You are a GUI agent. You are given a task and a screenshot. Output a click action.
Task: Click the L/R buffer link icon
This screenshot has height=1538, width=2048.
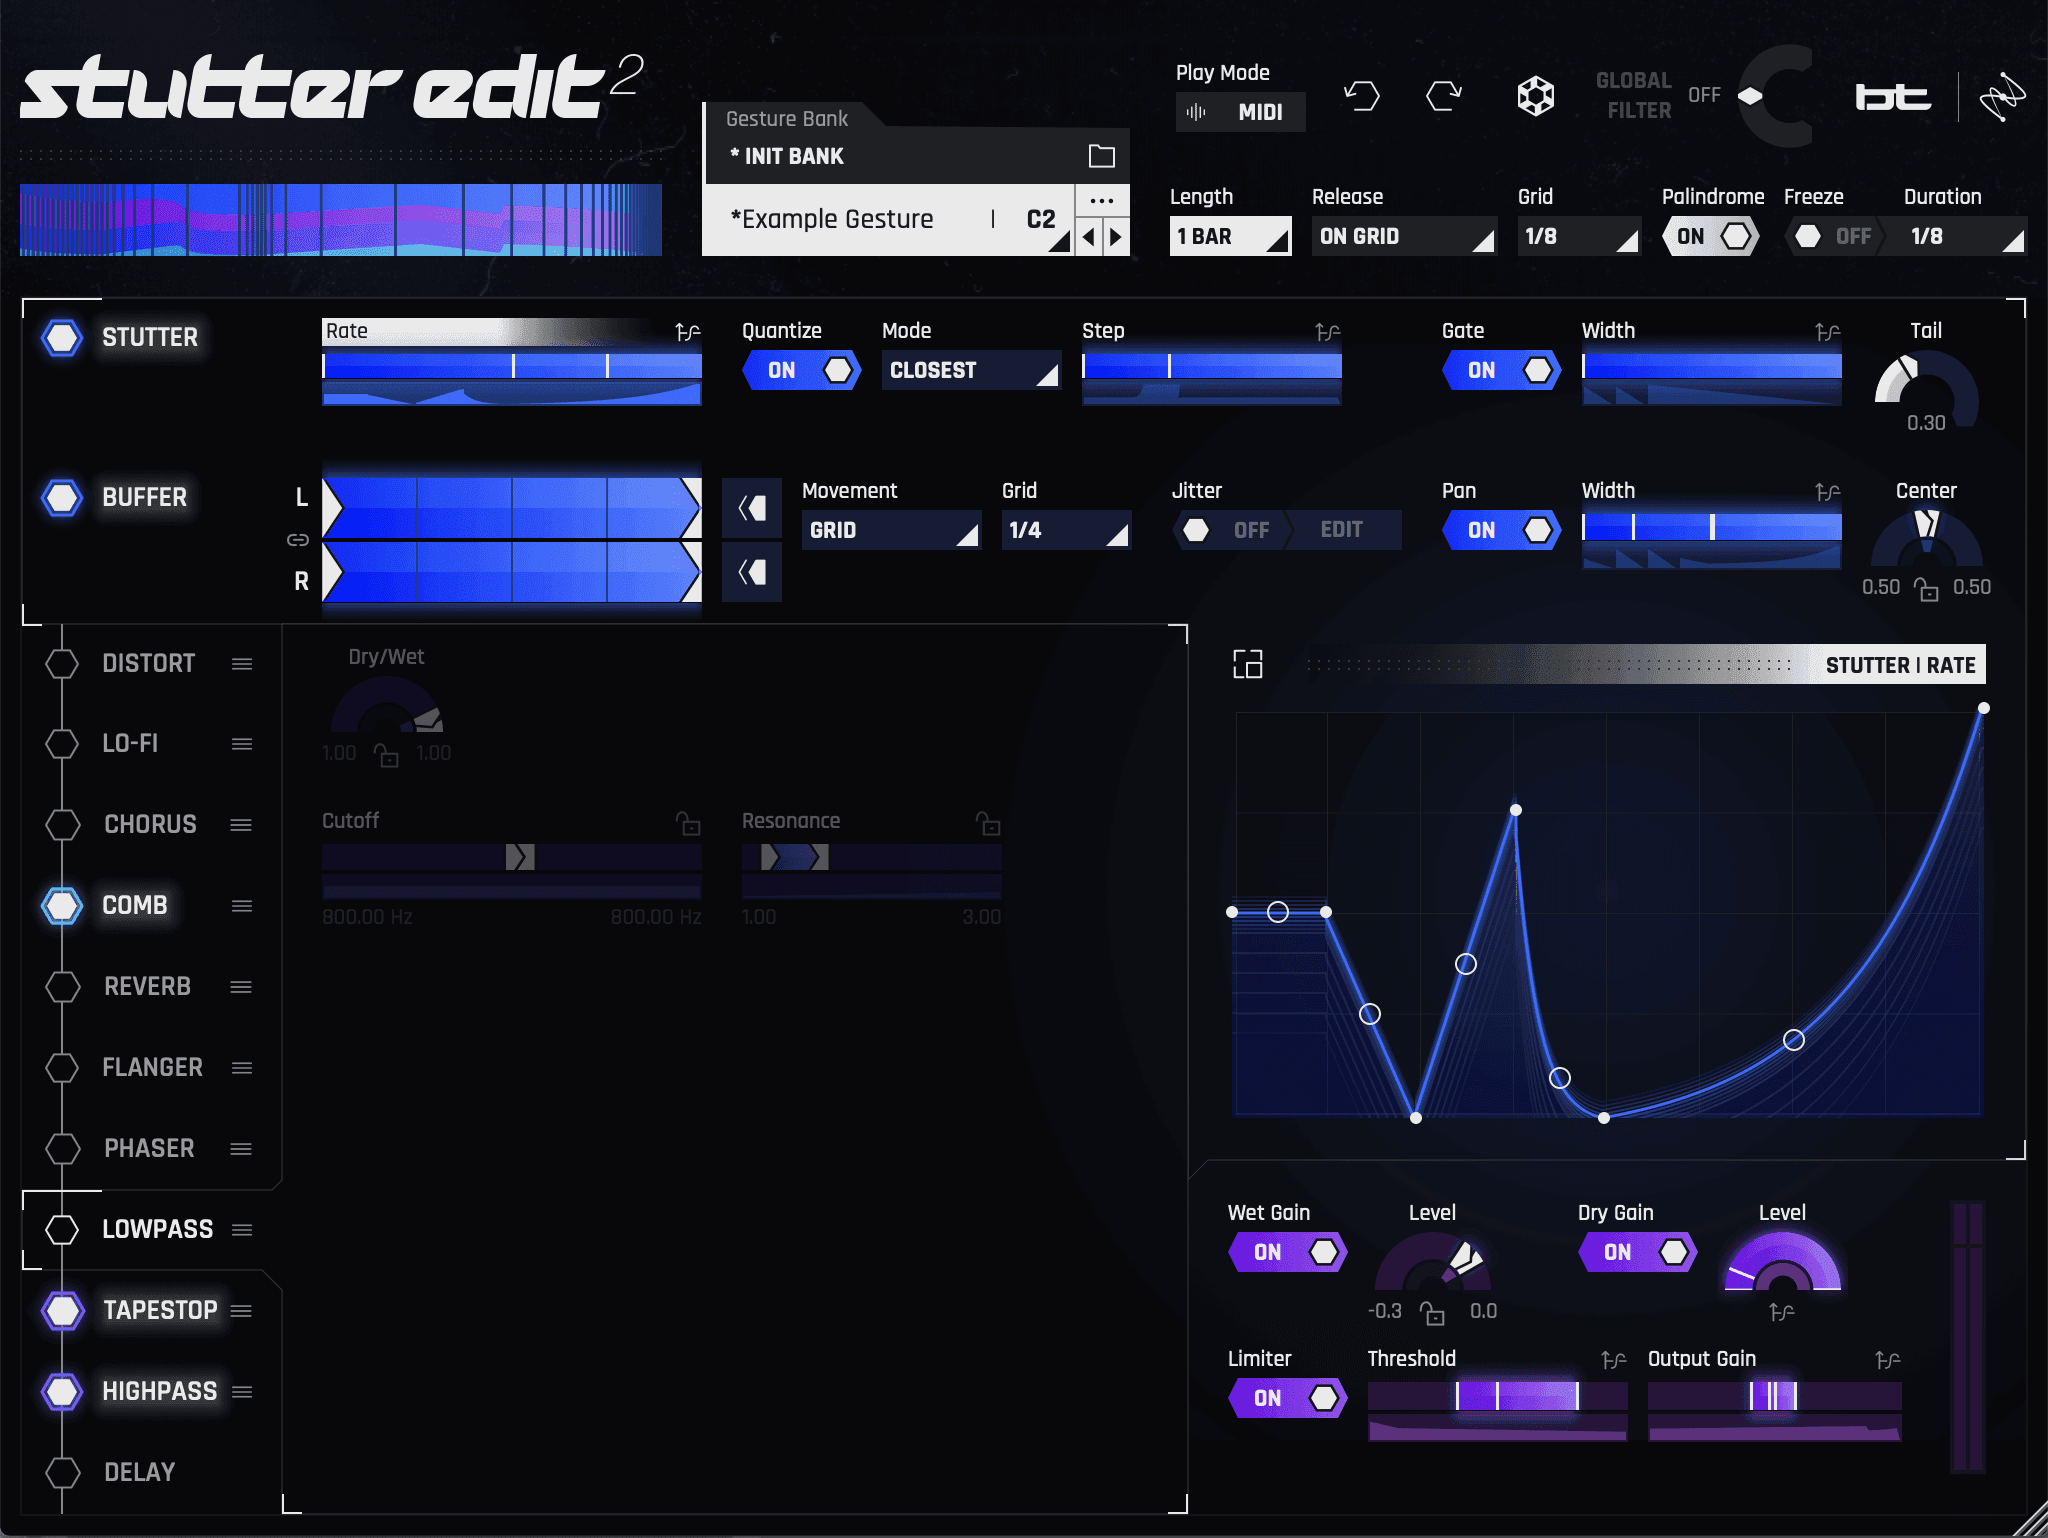[x=298, y=540]
